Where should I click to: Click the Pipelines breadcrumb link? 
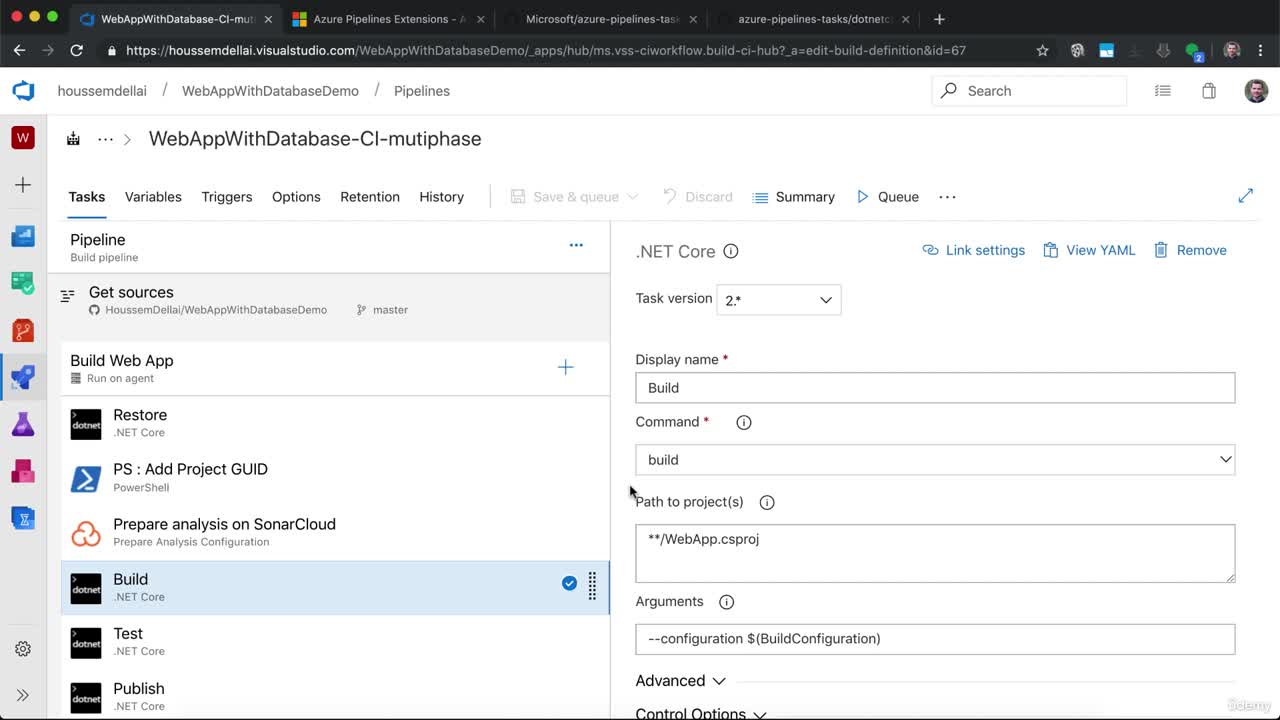(x=422, y=91)
